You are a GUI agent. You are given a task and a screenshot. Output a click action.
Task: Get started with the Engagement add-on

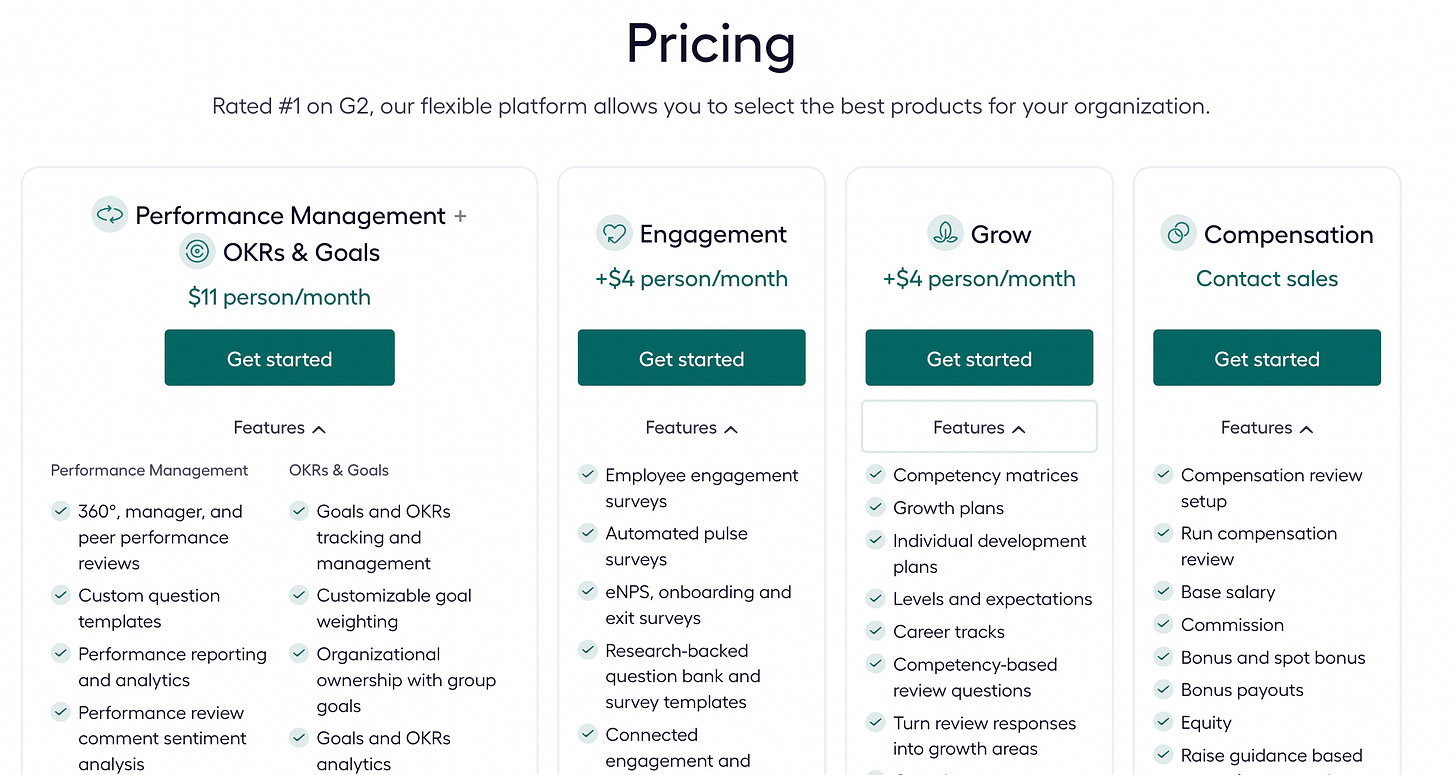click(x=691, y=358)
